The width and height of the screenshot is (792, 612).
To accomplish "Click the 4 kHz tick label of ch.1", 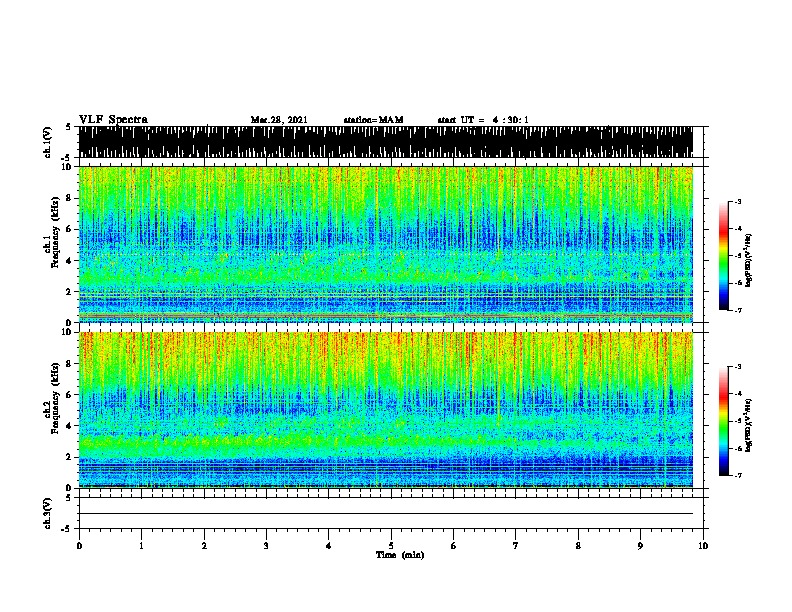I will (69, 261).
